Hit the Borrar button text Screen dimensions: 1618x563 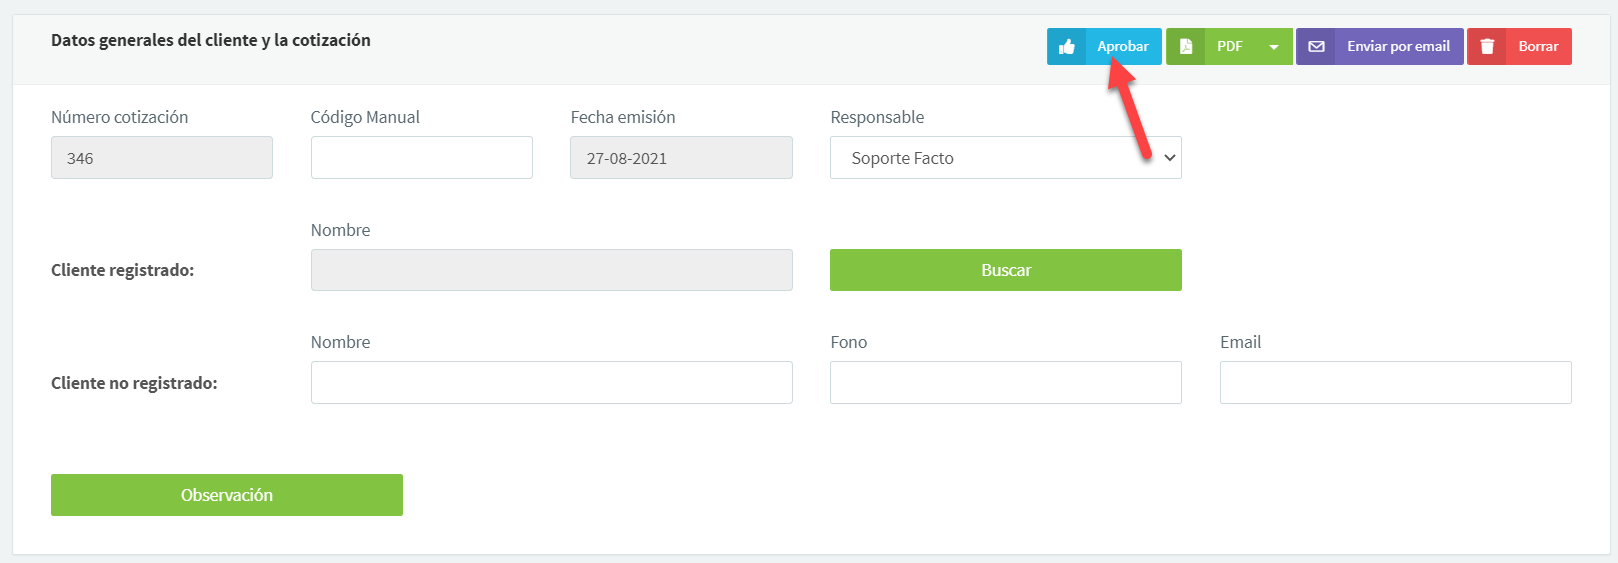point(1538,47)
